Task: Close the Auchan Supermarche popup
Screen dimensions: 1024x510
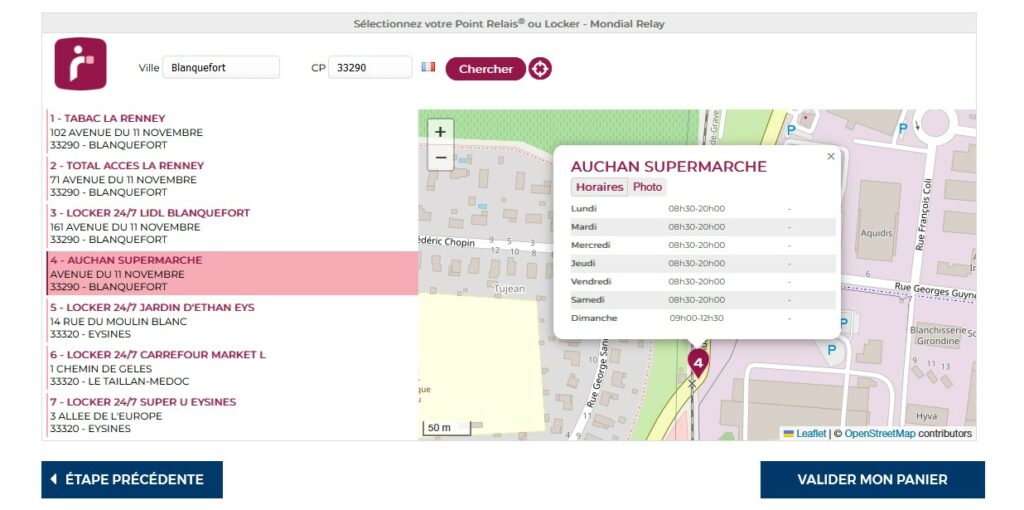Action: 831,156
